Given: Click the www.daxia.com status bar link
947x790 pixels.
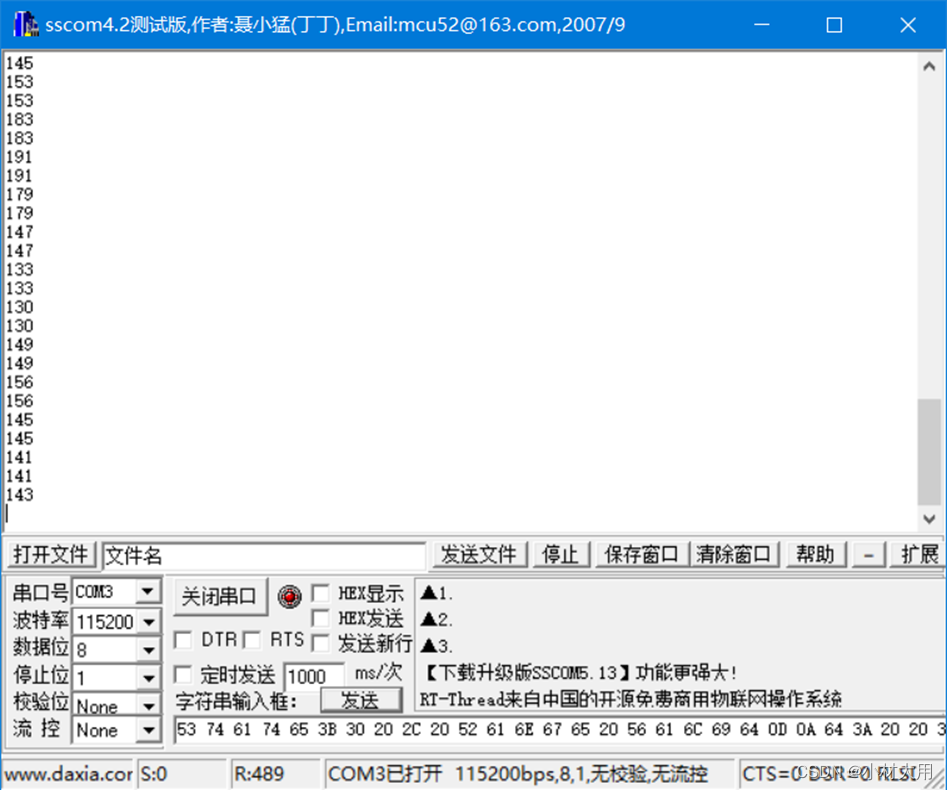Looking at the screenshot, I should pyautogui.click(x=68, y=774).
